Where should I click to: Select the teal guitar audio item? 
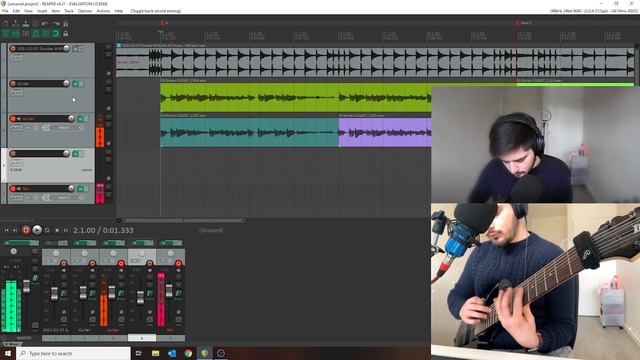(x=249, y=132)
